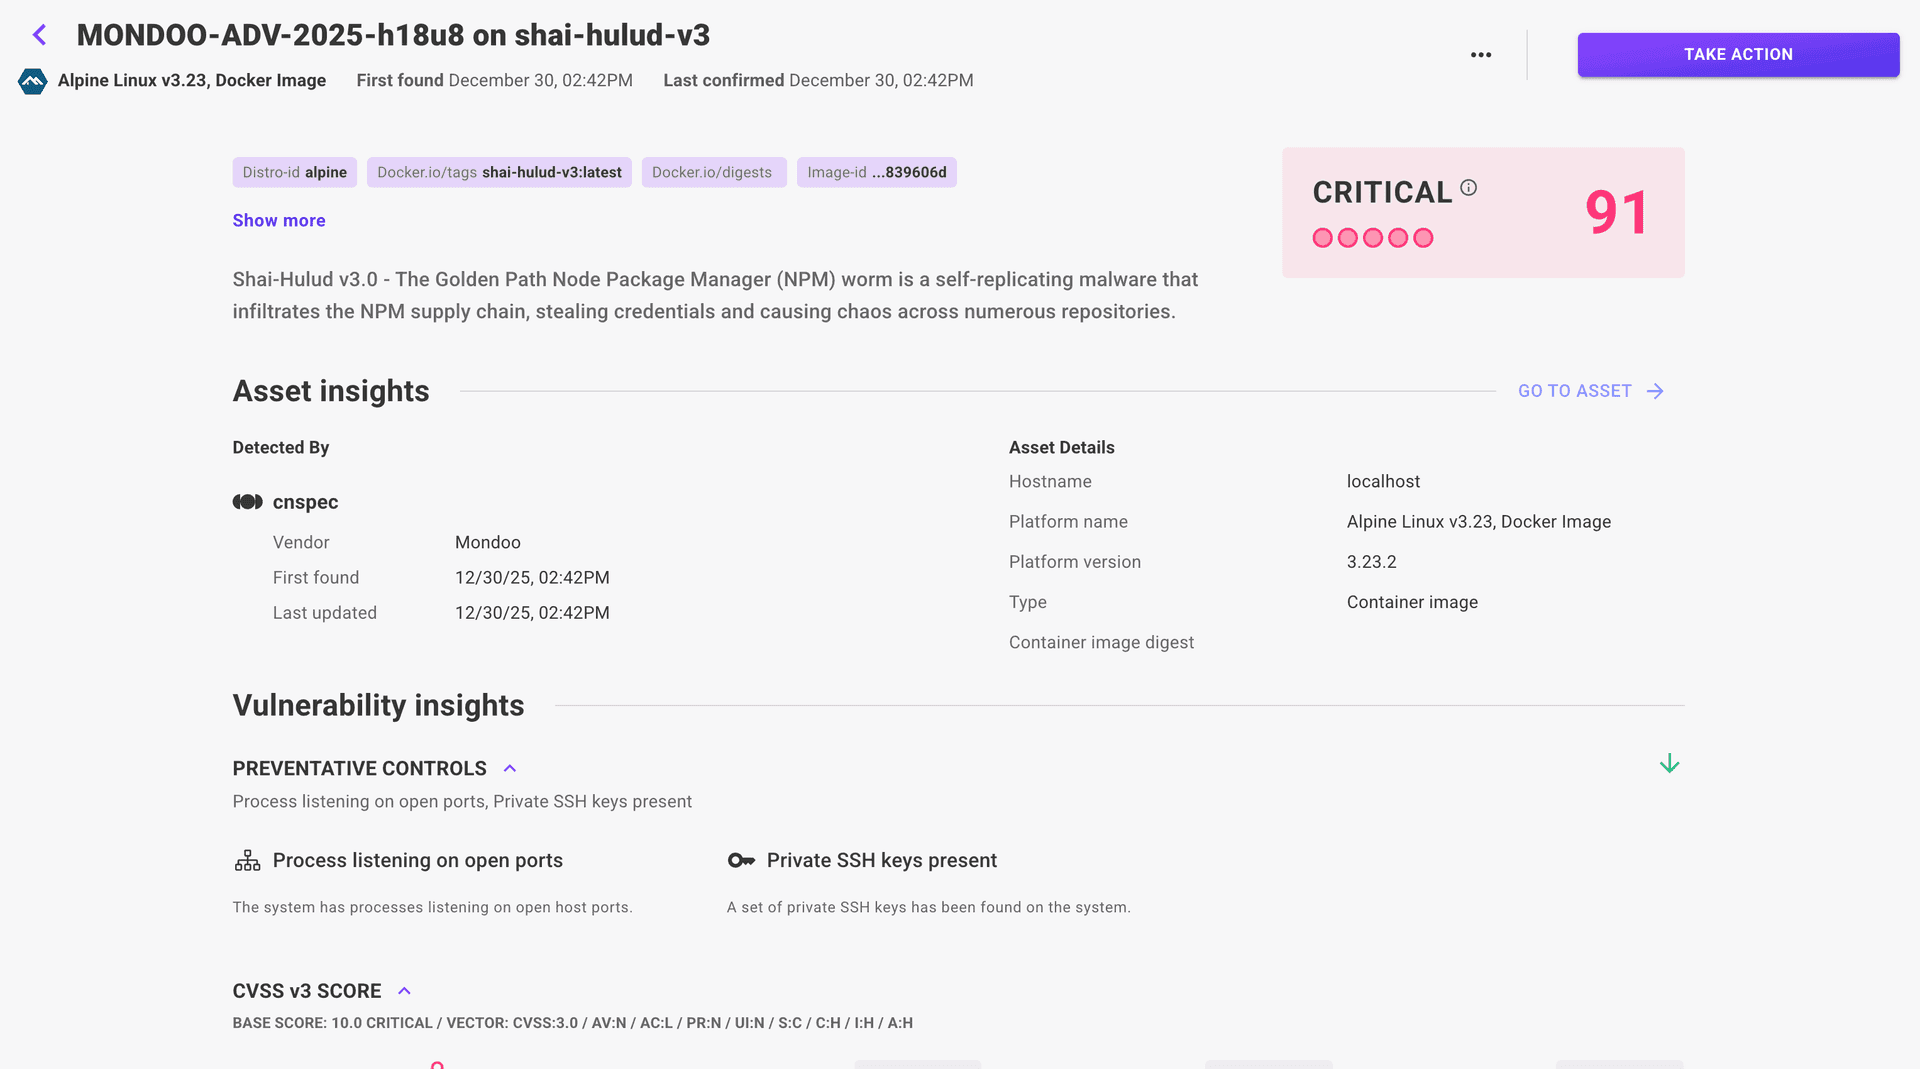Select the shai-hulud-v3:latest tag chip
1920x1069 pixels.
click(498, 172)
